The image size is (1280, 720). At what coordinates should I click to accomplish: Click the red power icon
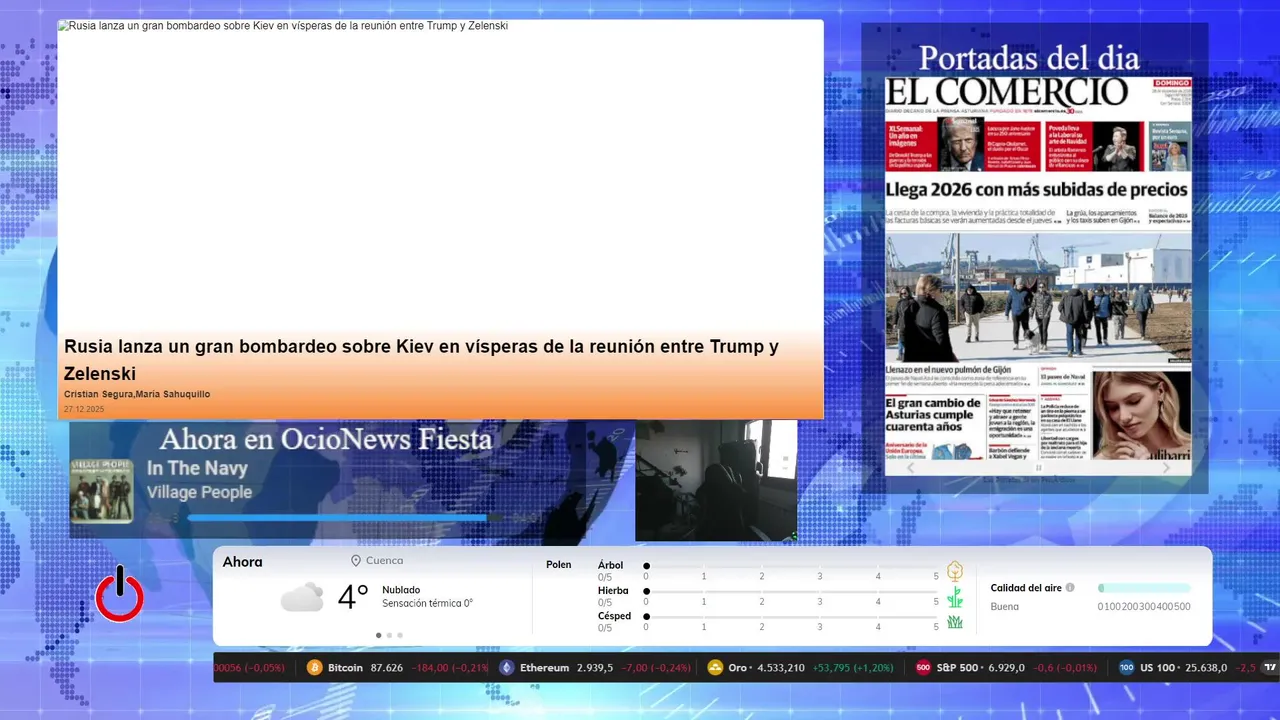pyautogui.click(x=119, y=594)
